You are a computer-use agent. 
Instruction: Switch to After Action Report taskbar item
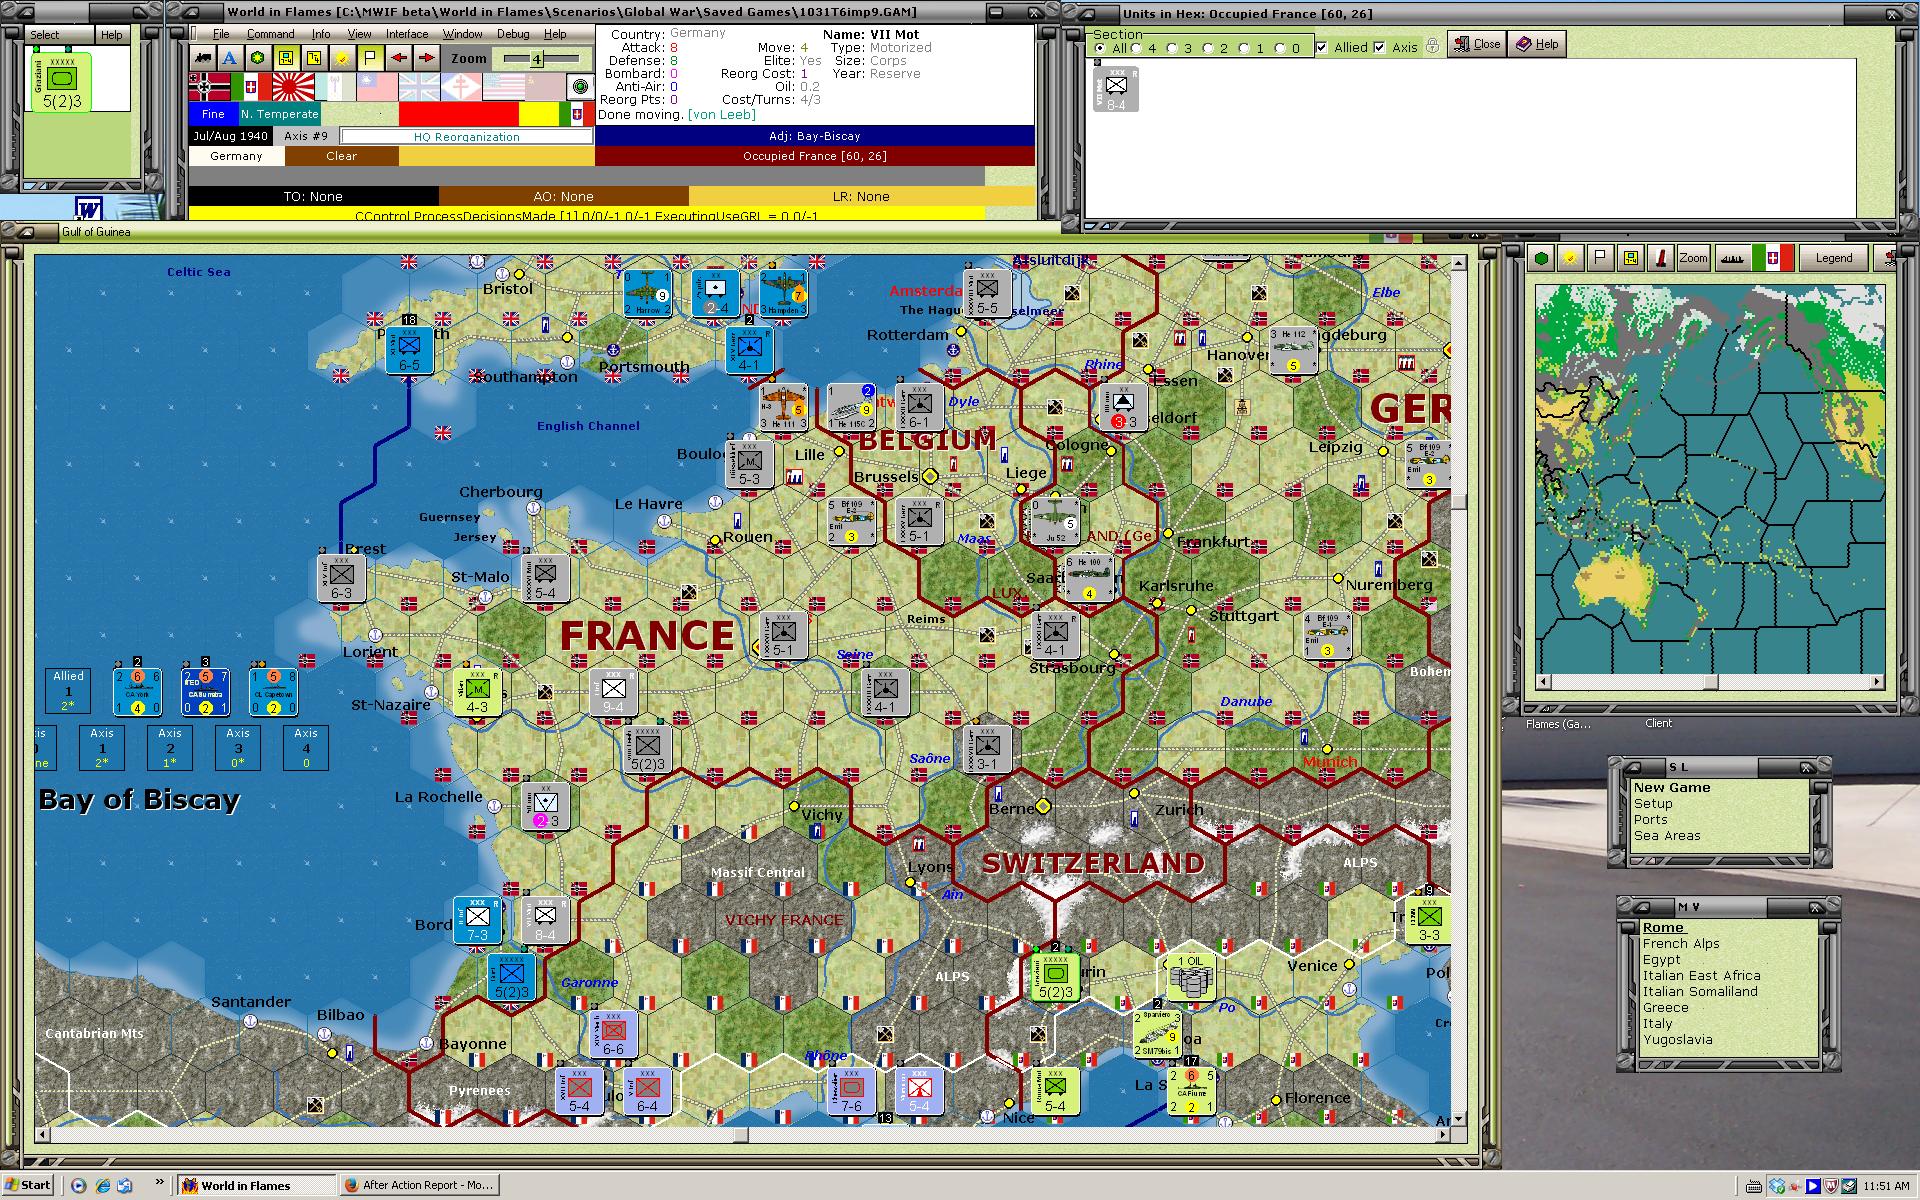pyautogui.click(x=418, y=1185)
